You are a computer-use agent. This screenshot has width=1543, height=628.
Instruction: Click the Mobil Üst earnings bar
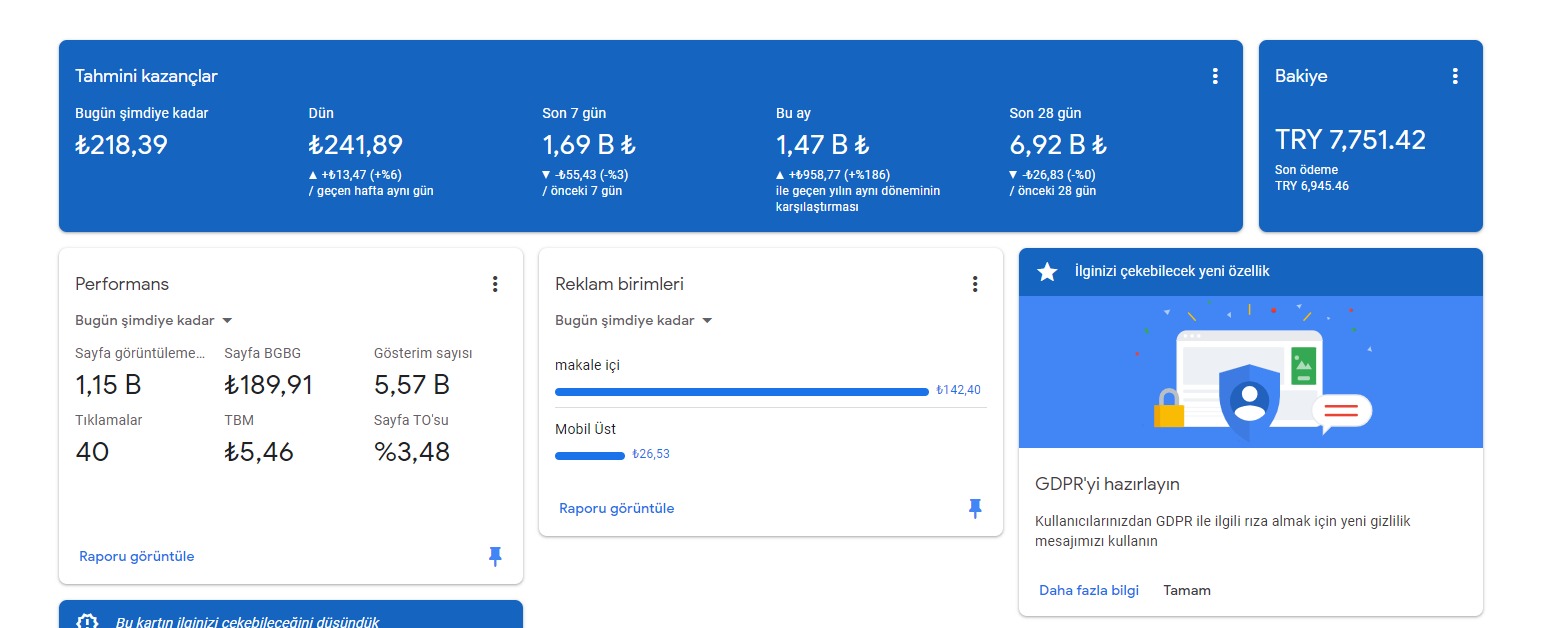pos(590,456)
